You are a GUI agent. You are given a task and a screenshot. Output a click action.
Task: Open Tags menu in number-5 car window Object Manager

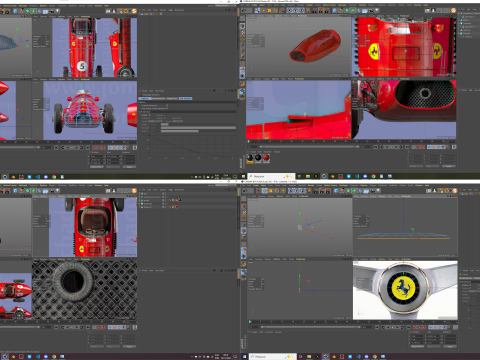coord(171,10)
